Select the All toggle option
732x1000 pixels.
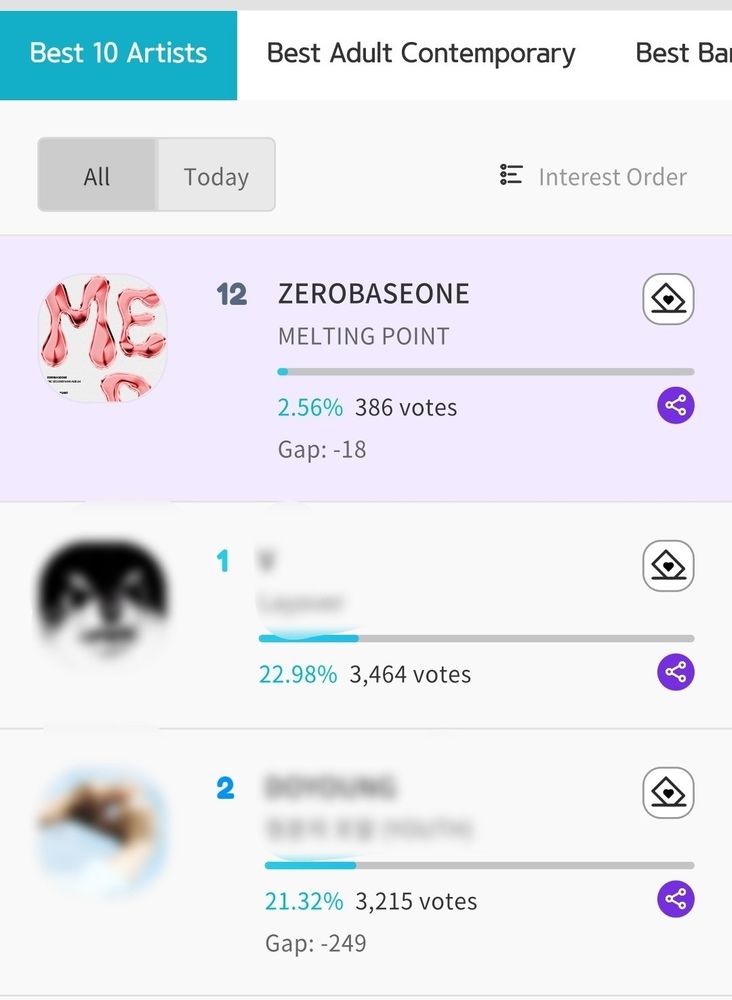pos(98,175)
